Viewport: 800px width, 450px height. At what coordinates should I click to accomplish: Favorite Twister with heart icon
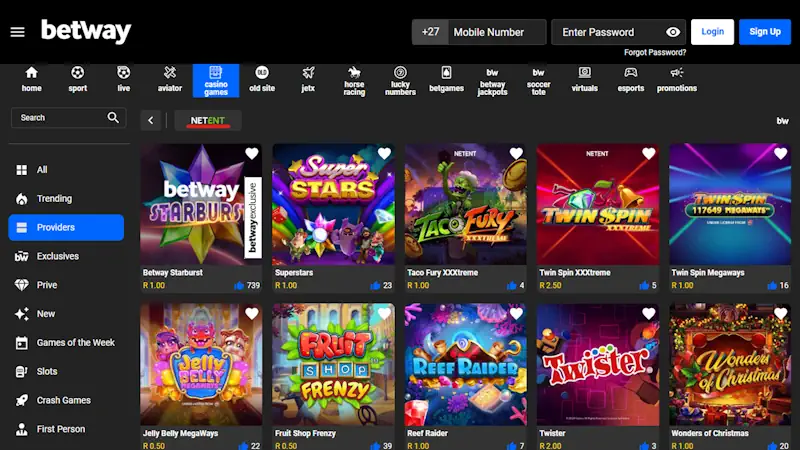(x=648, y=314)
